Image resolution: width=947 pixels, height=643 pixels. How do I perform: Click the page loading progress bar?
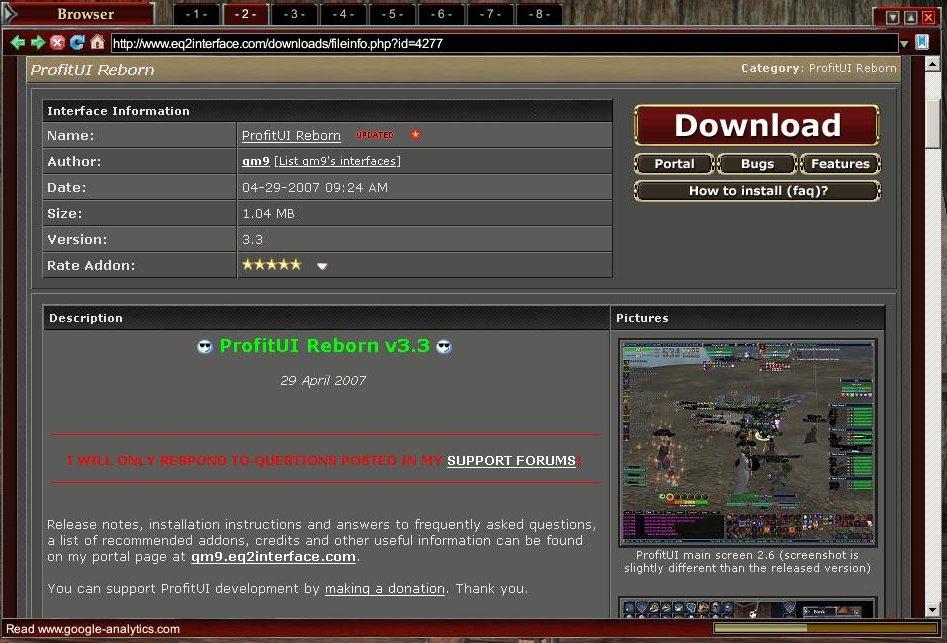pos(824,629)
